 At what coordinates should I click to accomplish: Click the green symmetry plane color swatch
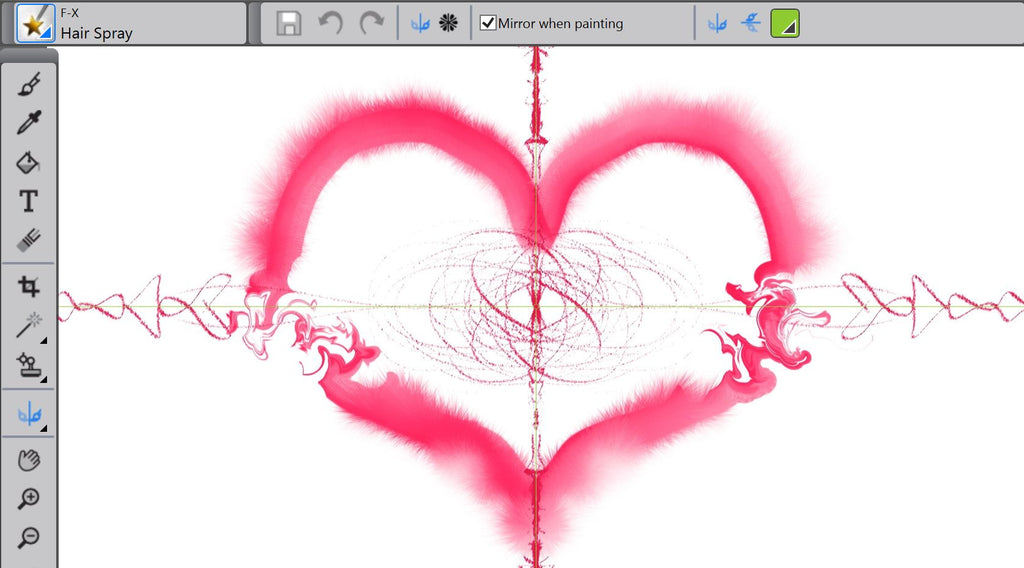(784, 23)
